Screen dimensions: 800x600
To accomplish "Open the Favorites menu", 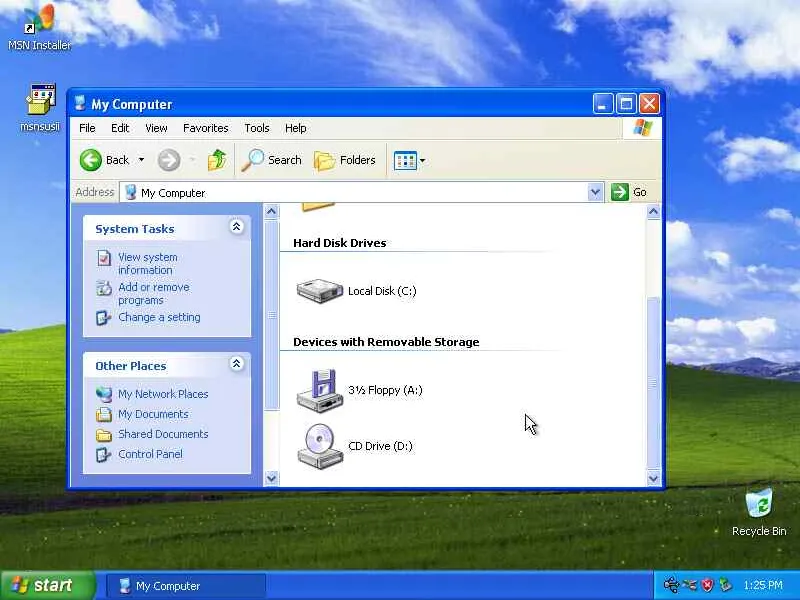I will pyautogui.click(x=206, y=128).
